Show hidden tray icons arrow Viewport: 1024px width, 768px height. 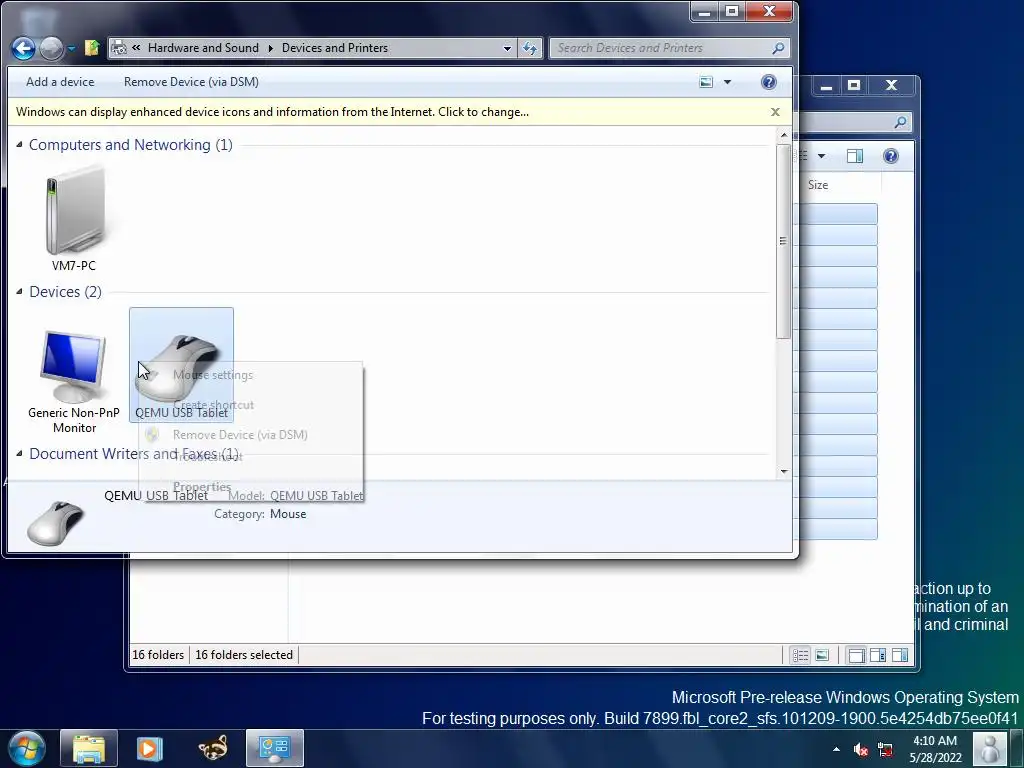click(x=837, y=749)
